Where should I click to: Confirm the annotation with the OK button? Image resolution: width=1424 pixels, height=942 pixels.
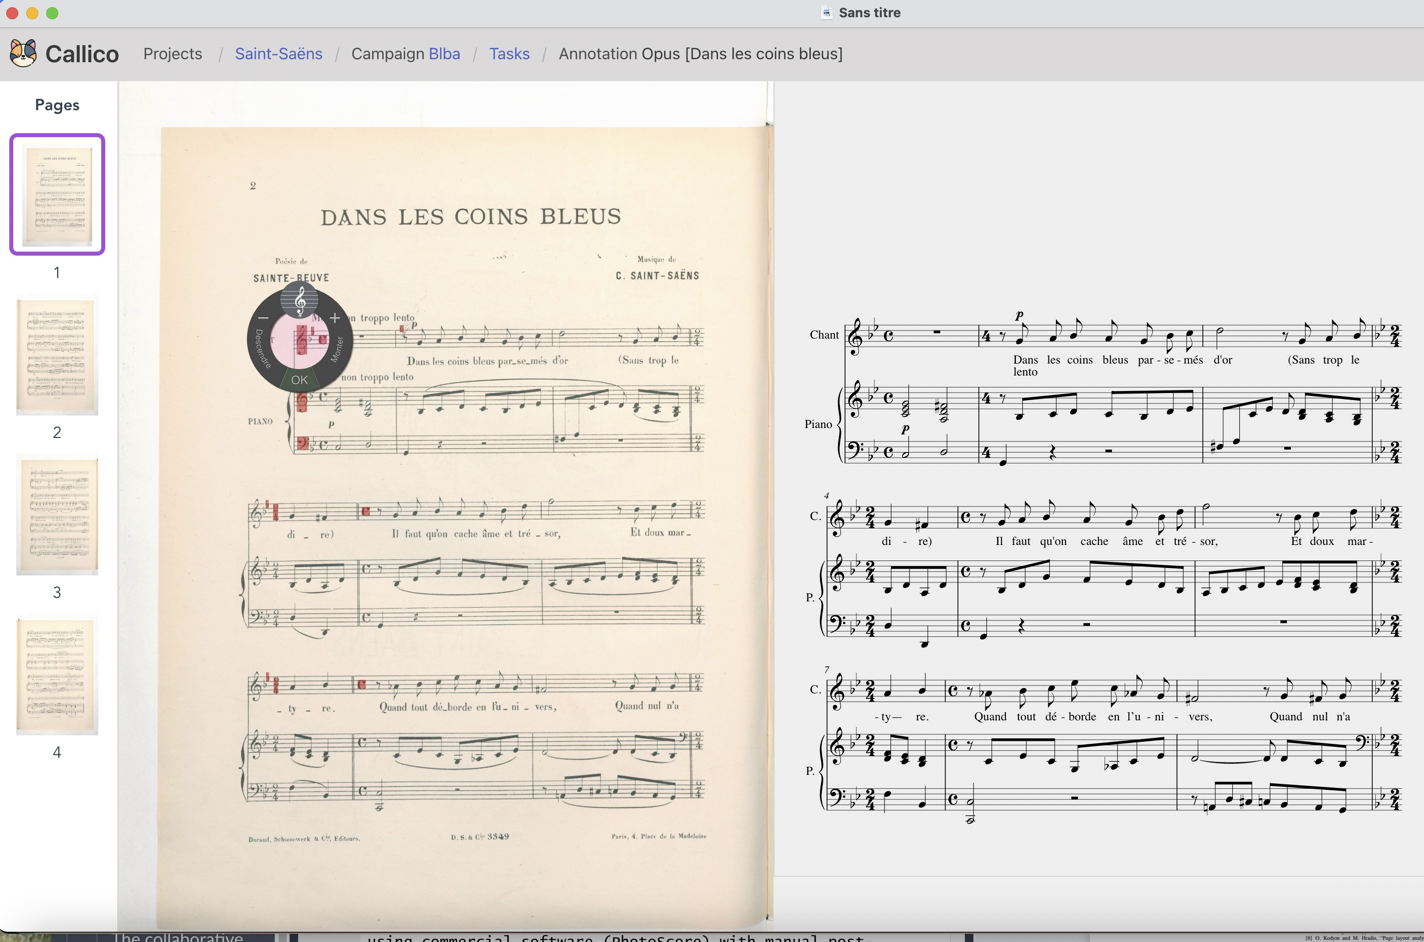click(x=299, y=380)
